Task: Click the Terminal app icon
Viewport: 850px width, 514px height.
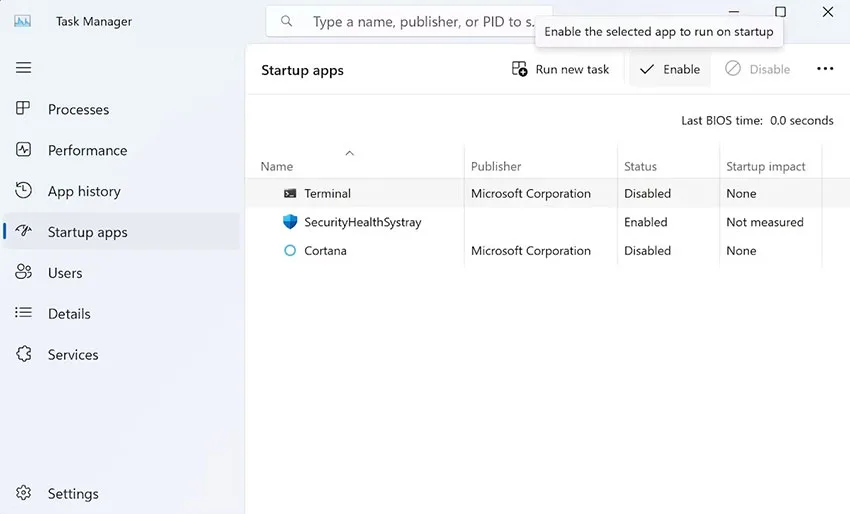Action: pyautogui.click(x=290, y=193)
